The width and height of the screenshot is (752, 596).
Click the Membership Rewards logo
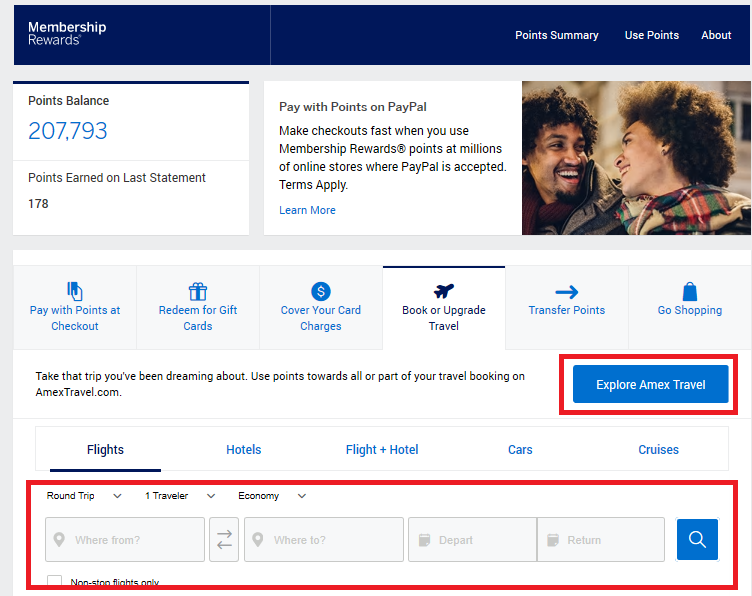[x=67, y=33]
